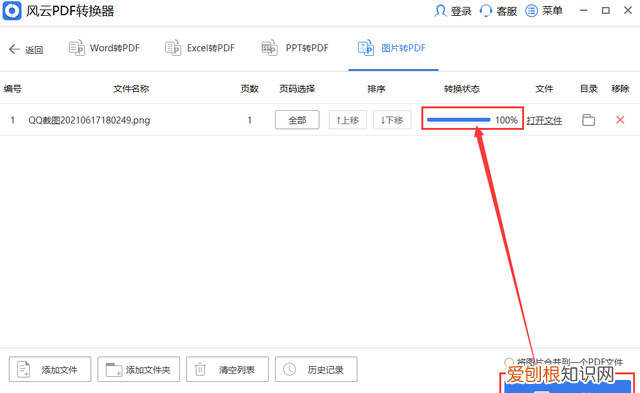Screen dimensions: 640x393
Task: Click the 页数 column header
Action: tap(249, 89)
